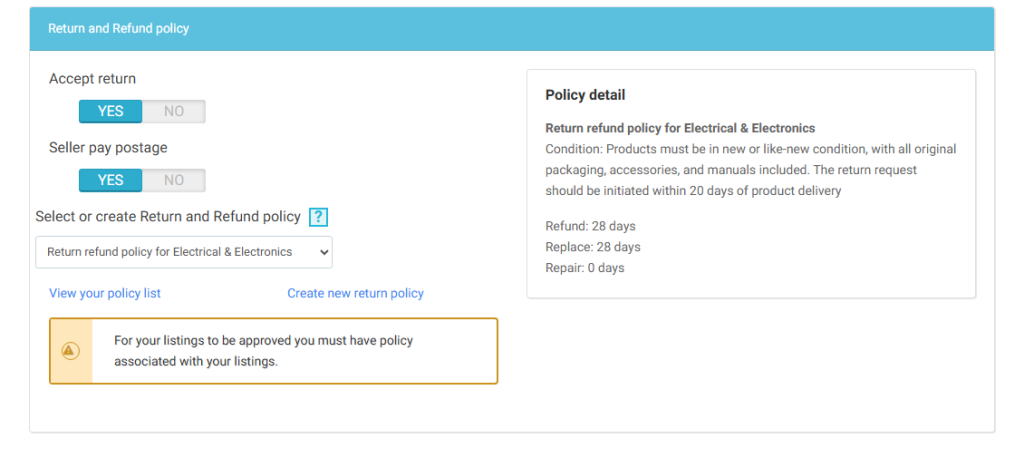Click the Return and Refund policy header

click(x=118, y=29)
